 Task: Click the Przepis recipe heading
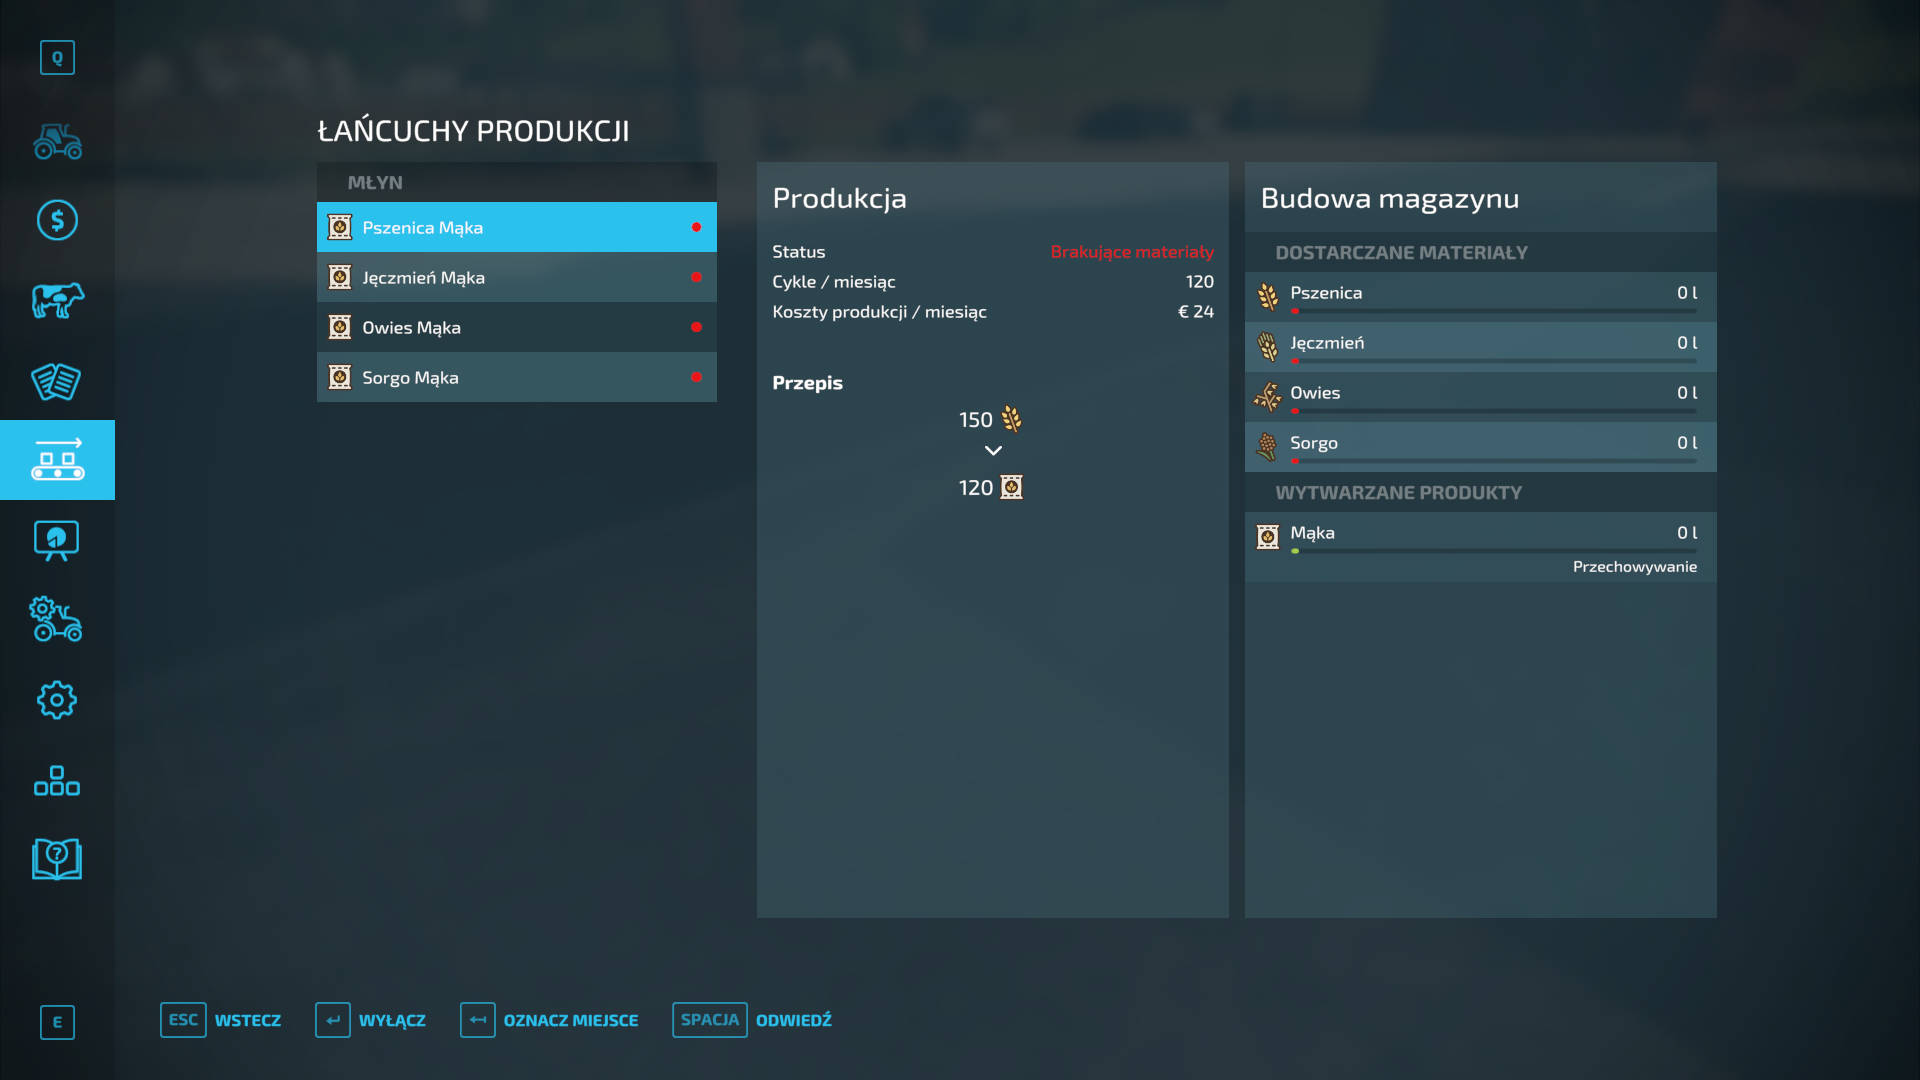pyautogui.click(x=807, y=383)
